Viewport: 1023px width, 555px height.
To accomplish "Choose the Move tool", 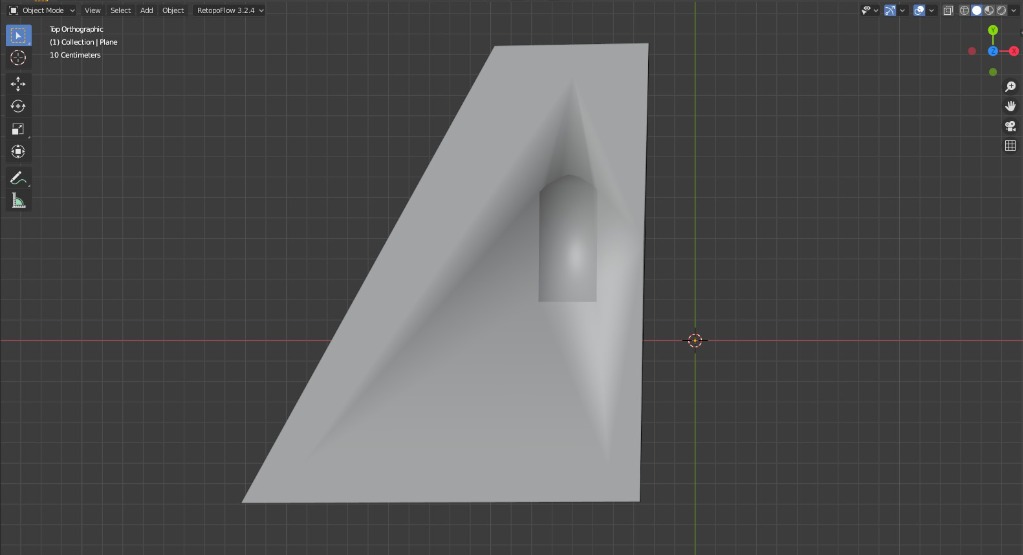I will coord(18,84).
